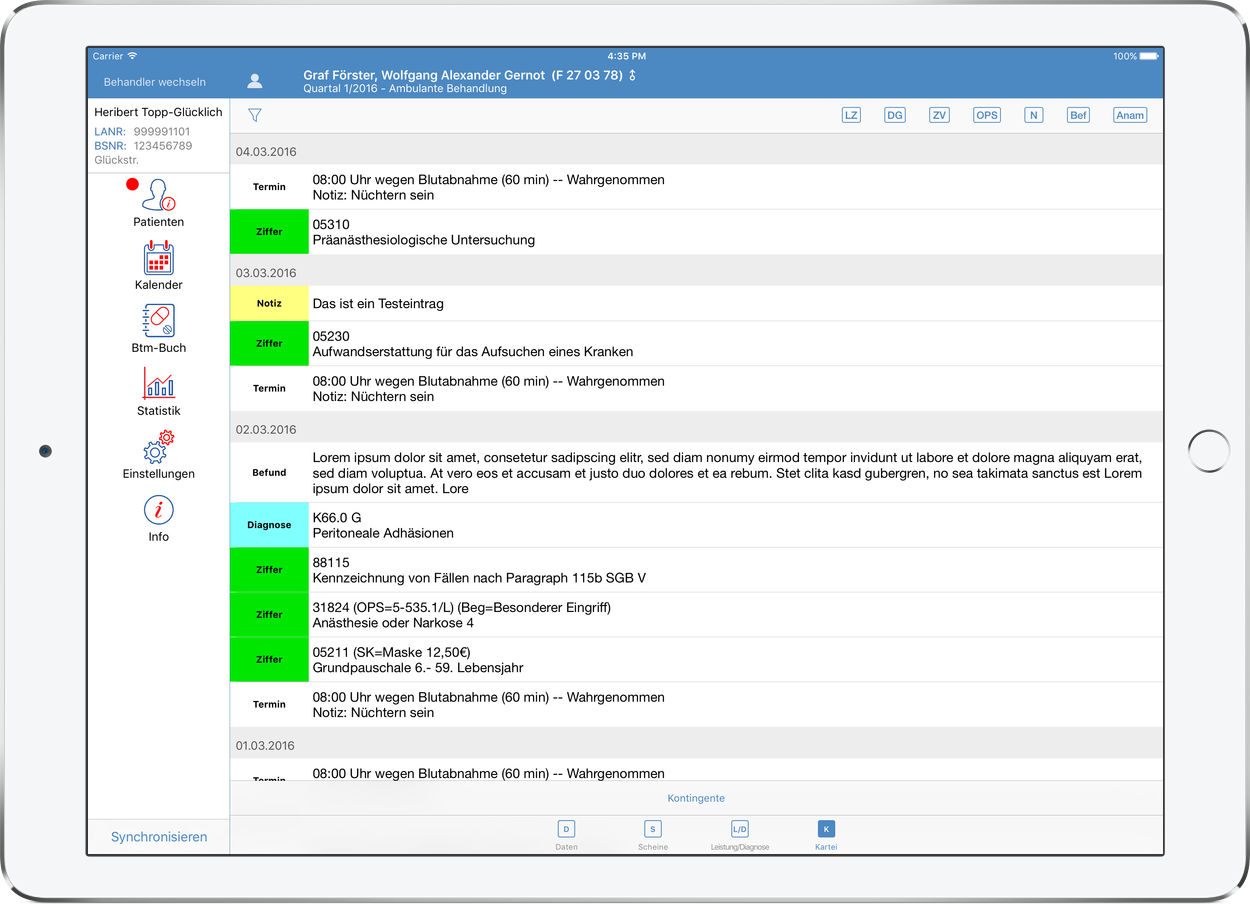Select Ziffer entry 88115 Kennzeichnung

[696, 570]
